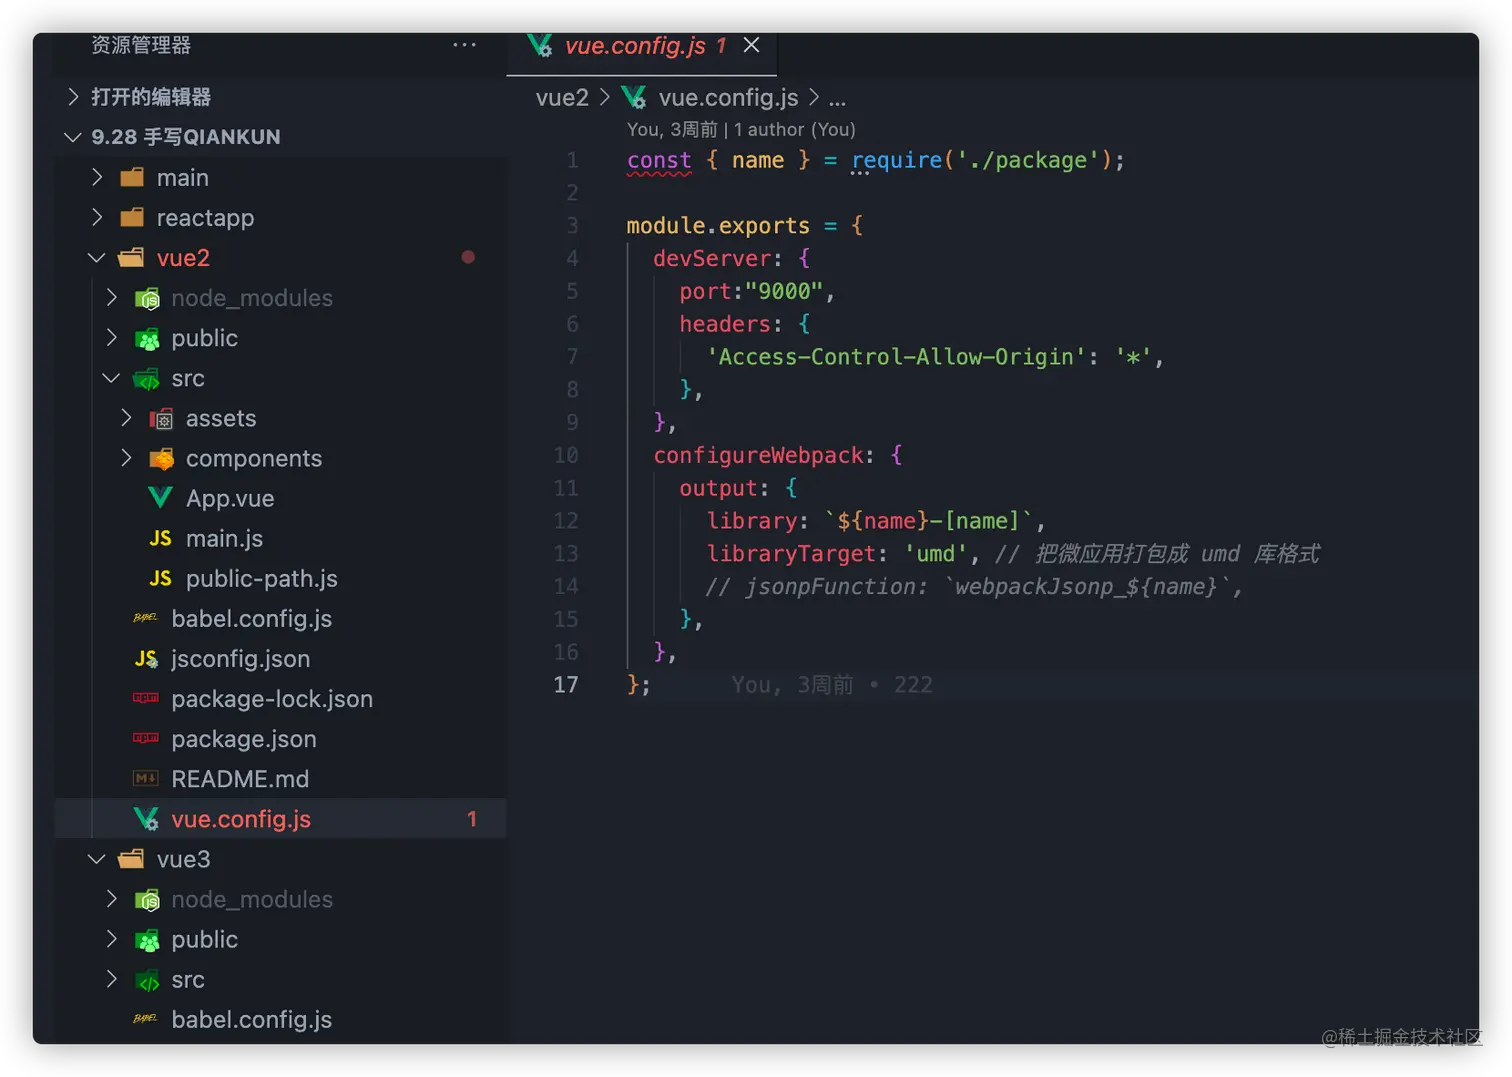1512x1077 pixels.
Task: Open App.vue file
Action: click(230, 498)
